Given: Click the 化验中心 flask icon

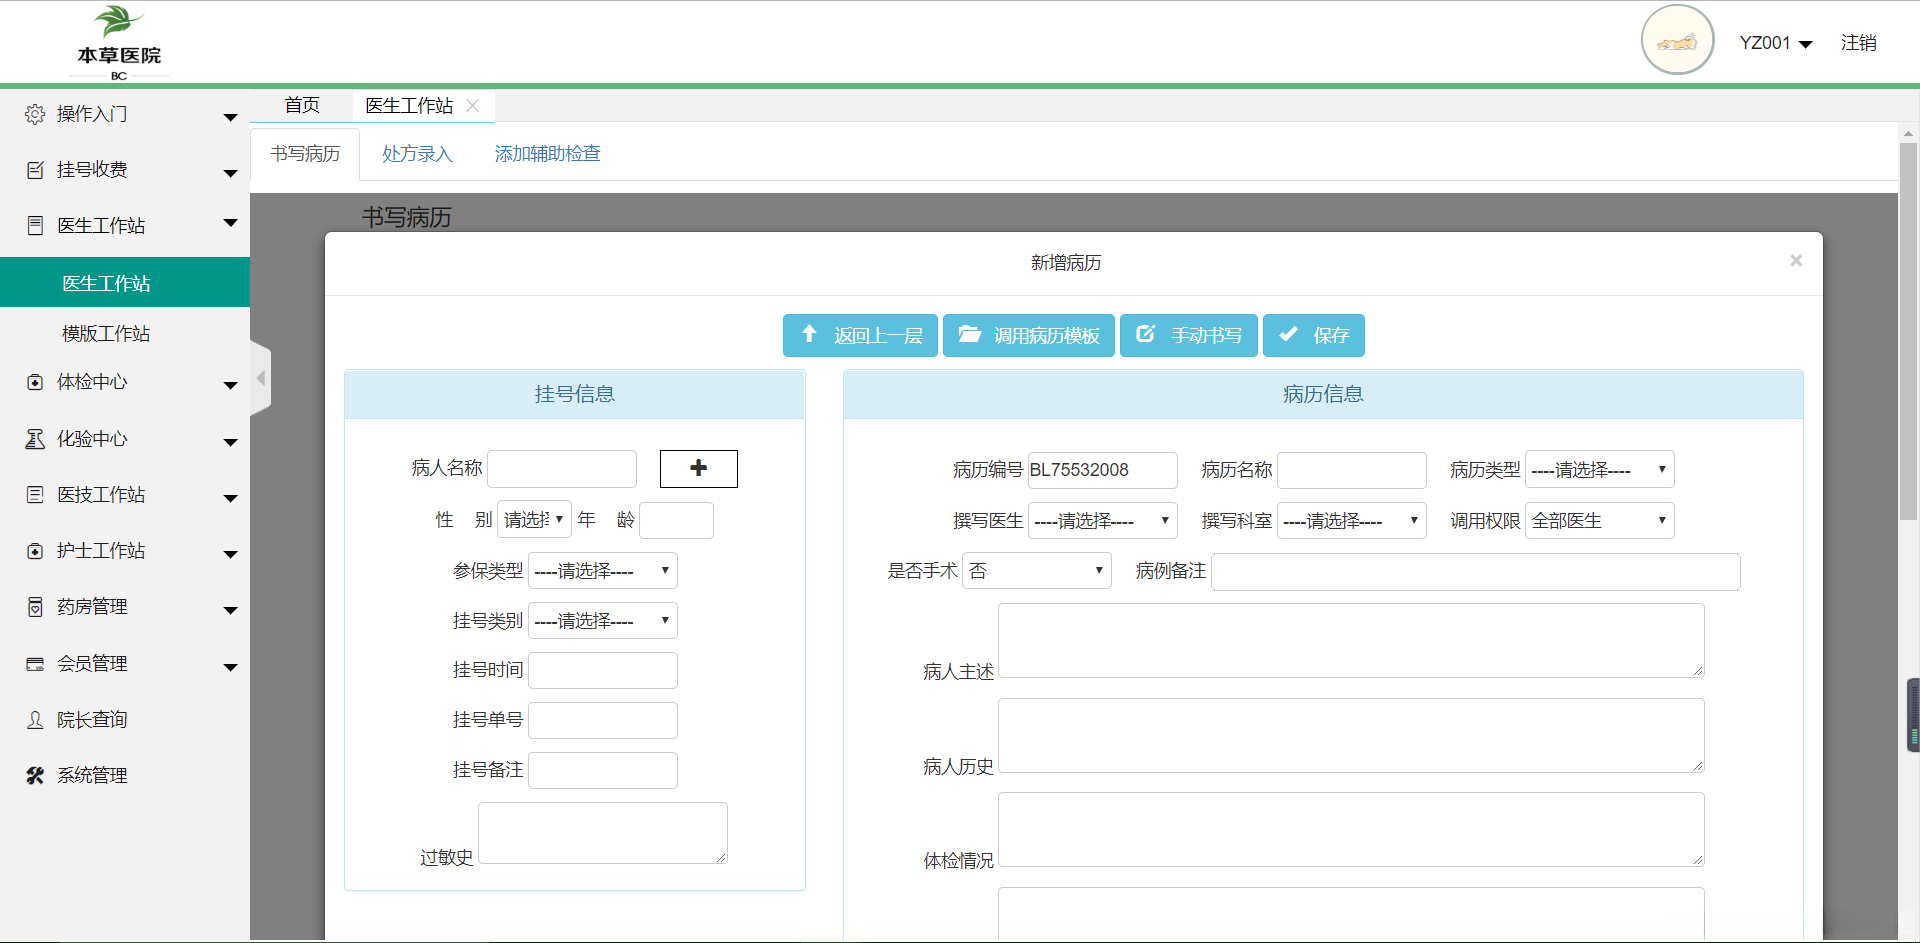Looking at the screenshot, I should point(34,438).
